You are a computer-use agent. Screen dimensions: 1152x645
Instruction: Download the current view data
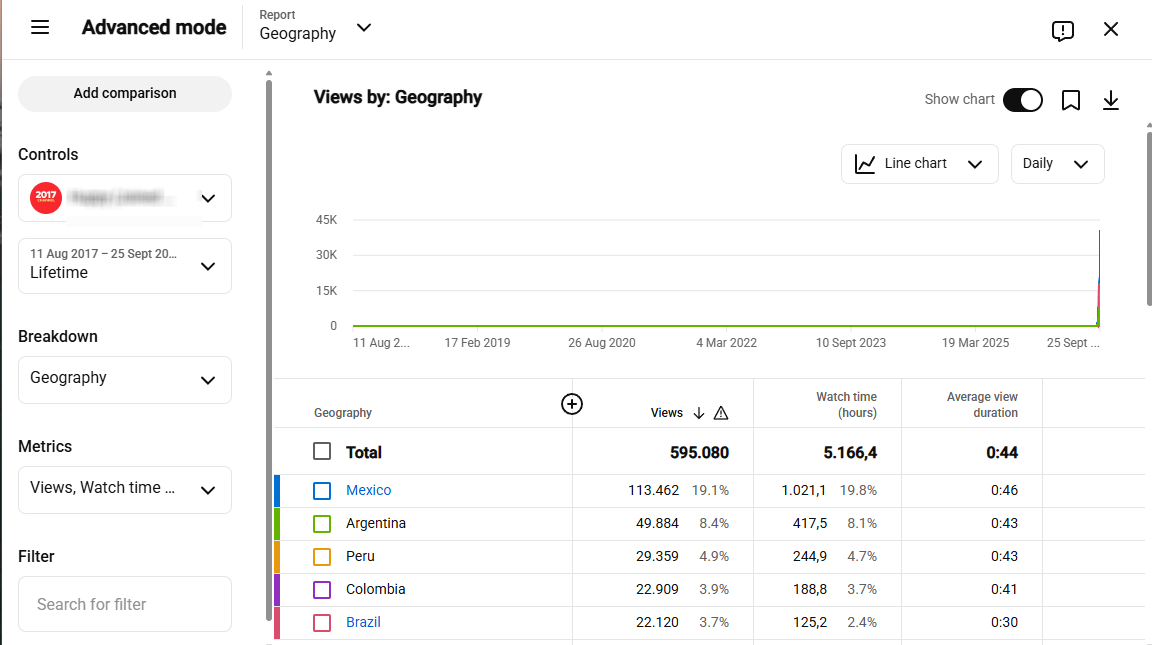pos(1111,100)
